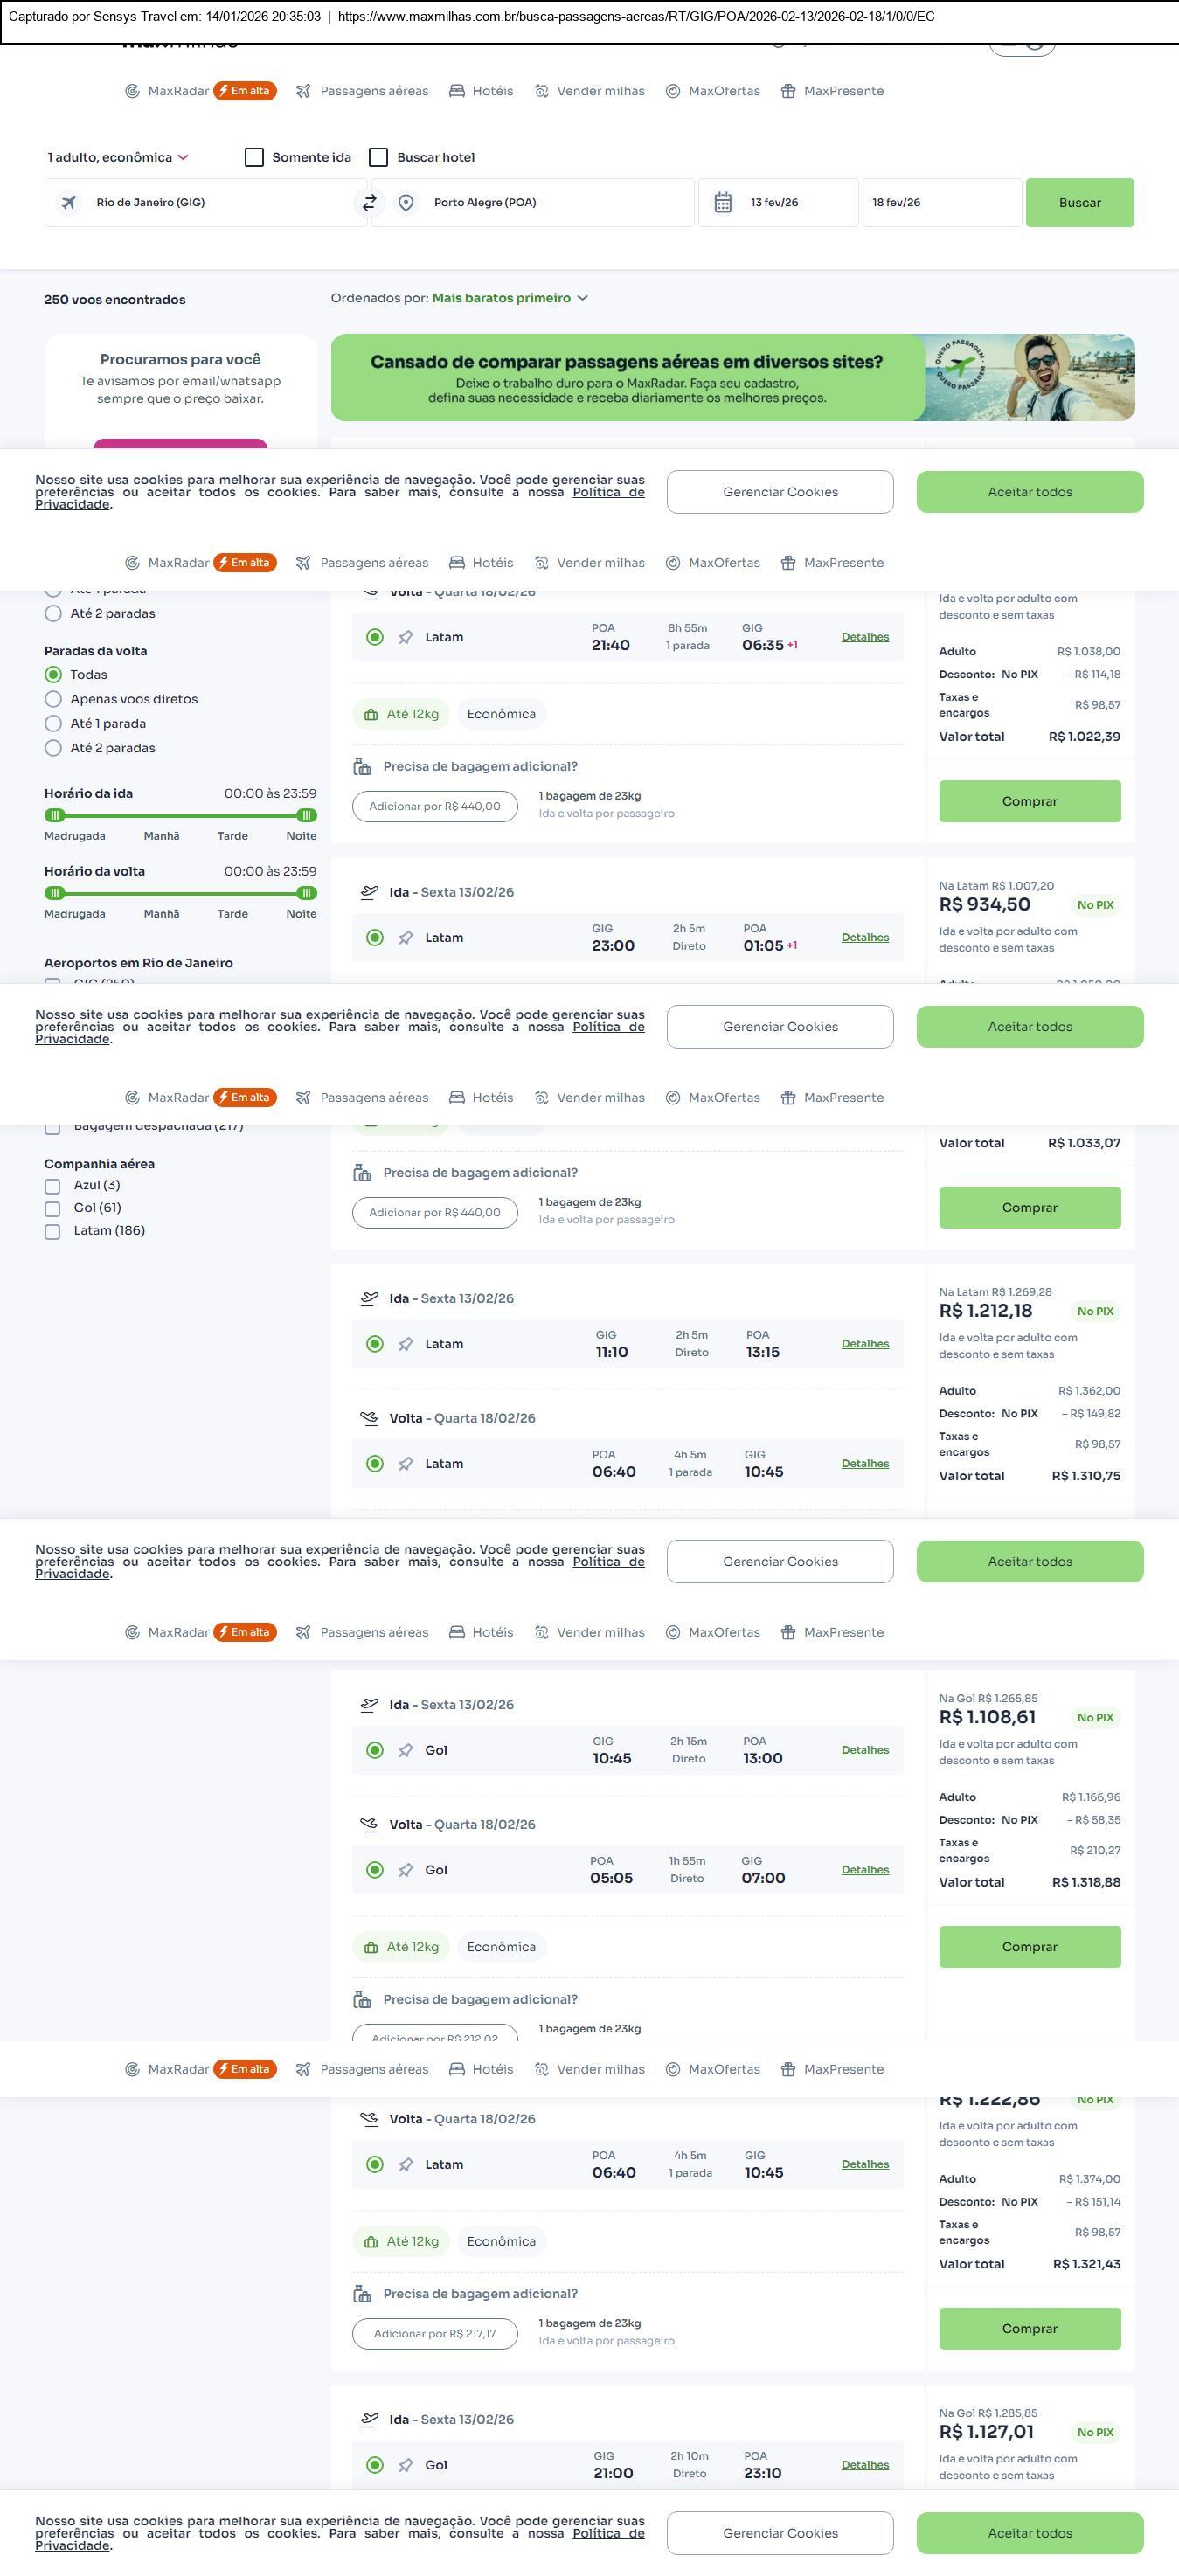
Task: Enable the Somente ida checkbox
Action: tap(254, 157)
